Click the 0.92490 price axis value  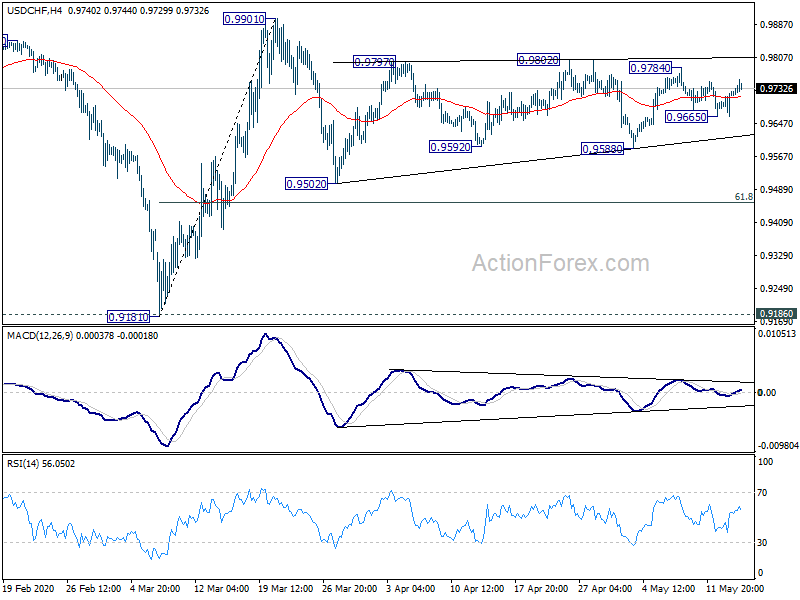[776, 289]
